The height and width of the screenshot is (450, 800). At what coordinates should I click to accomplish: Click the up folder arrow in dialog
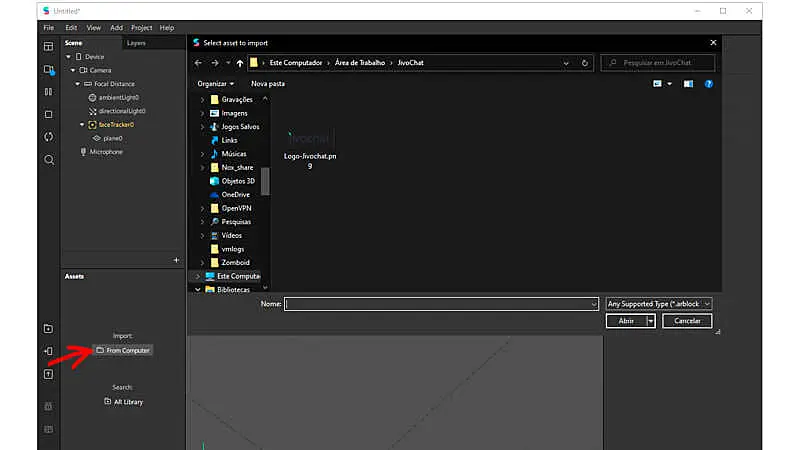pos(240,63)
